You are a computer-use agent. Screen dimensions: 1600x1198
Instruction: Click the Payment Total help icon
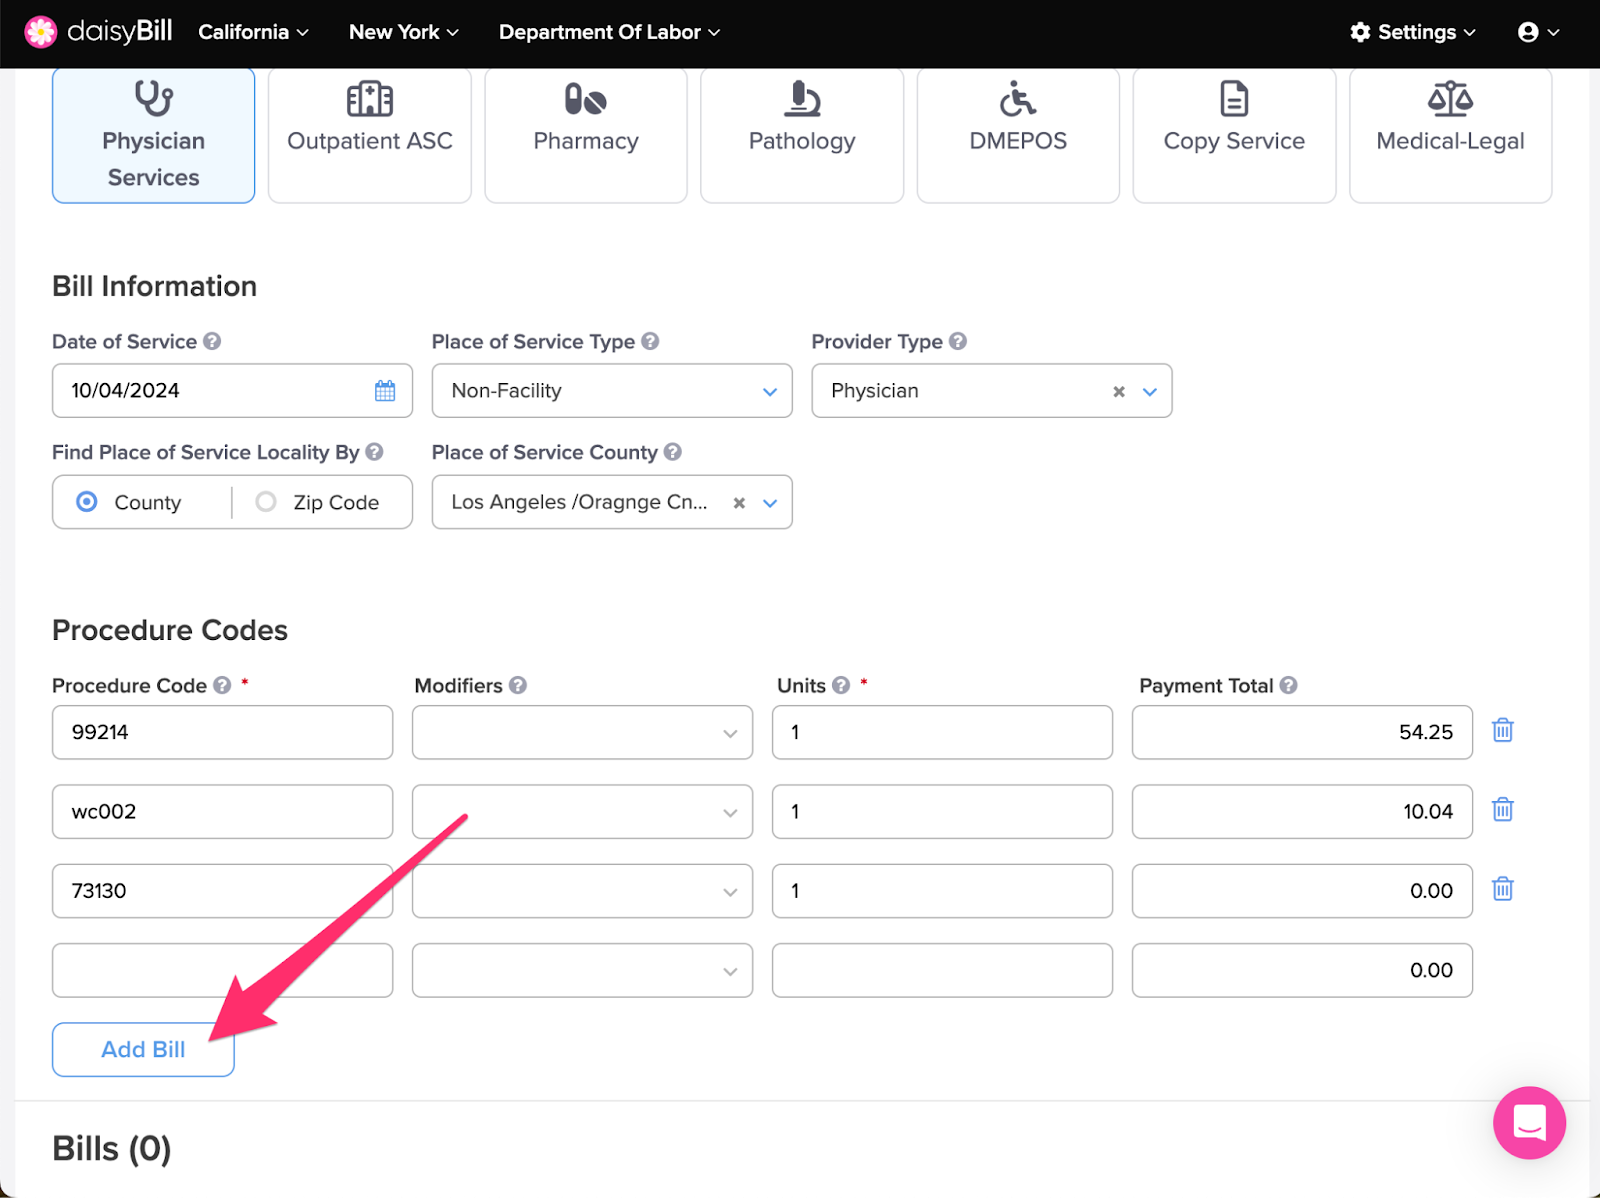coord(1289,685)
